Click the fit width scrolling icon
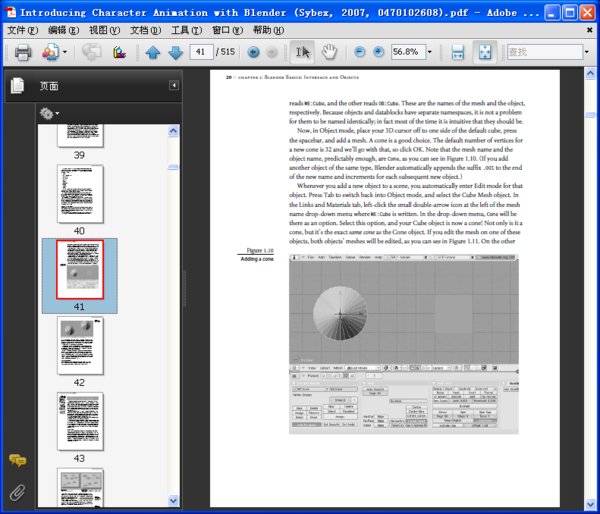 458,52
